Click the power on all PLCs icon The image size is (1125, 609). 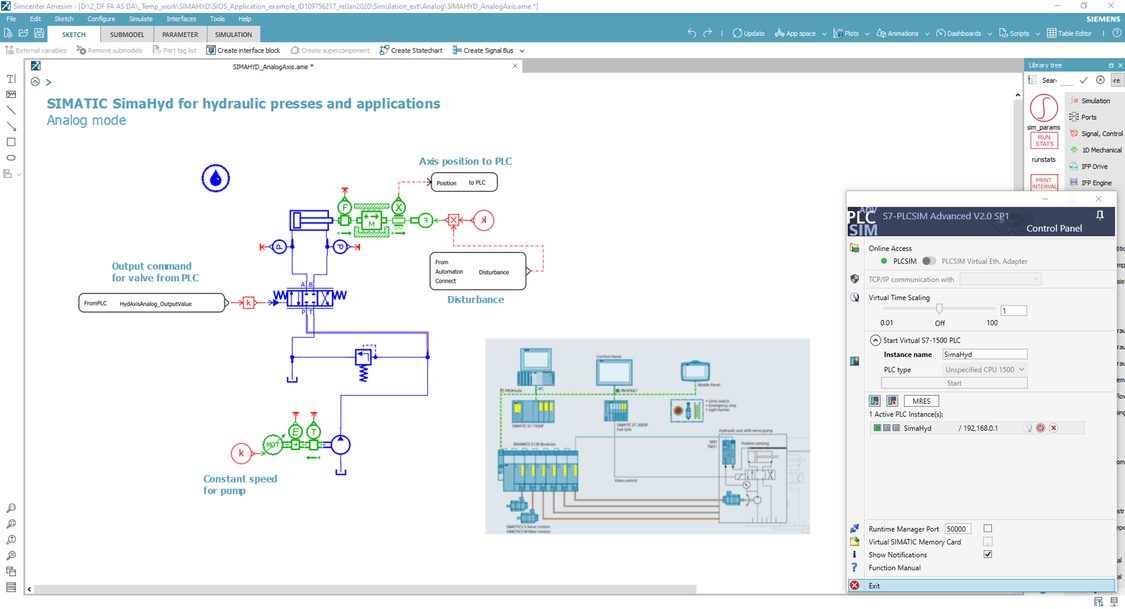coord(875,401)
